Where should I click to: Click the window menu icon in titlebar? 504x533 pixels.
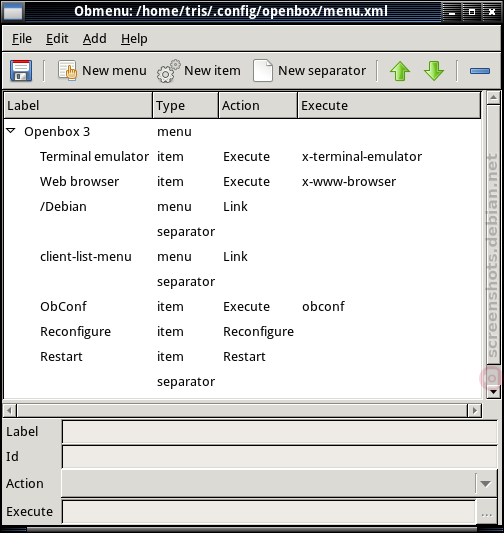(x=13, y=12)
